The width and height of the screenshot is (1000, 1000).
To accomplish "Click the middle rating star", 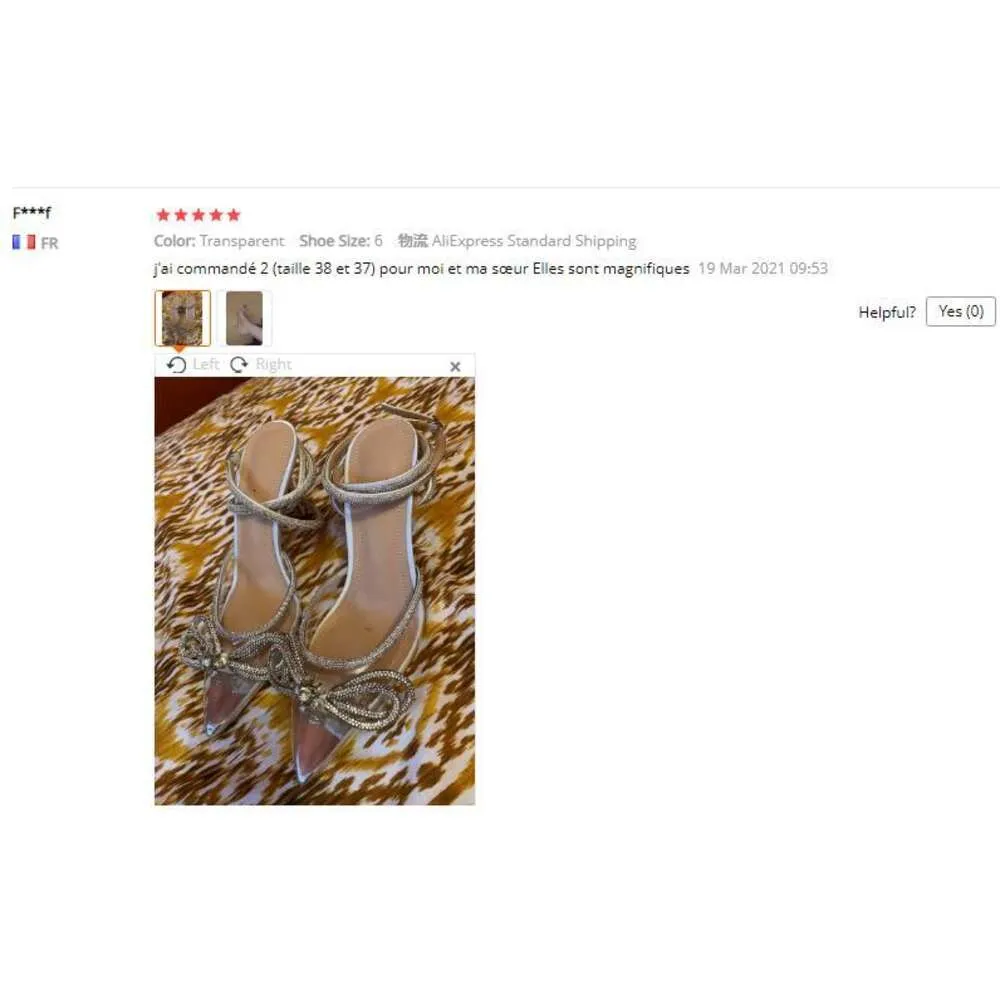I will 198,215.
